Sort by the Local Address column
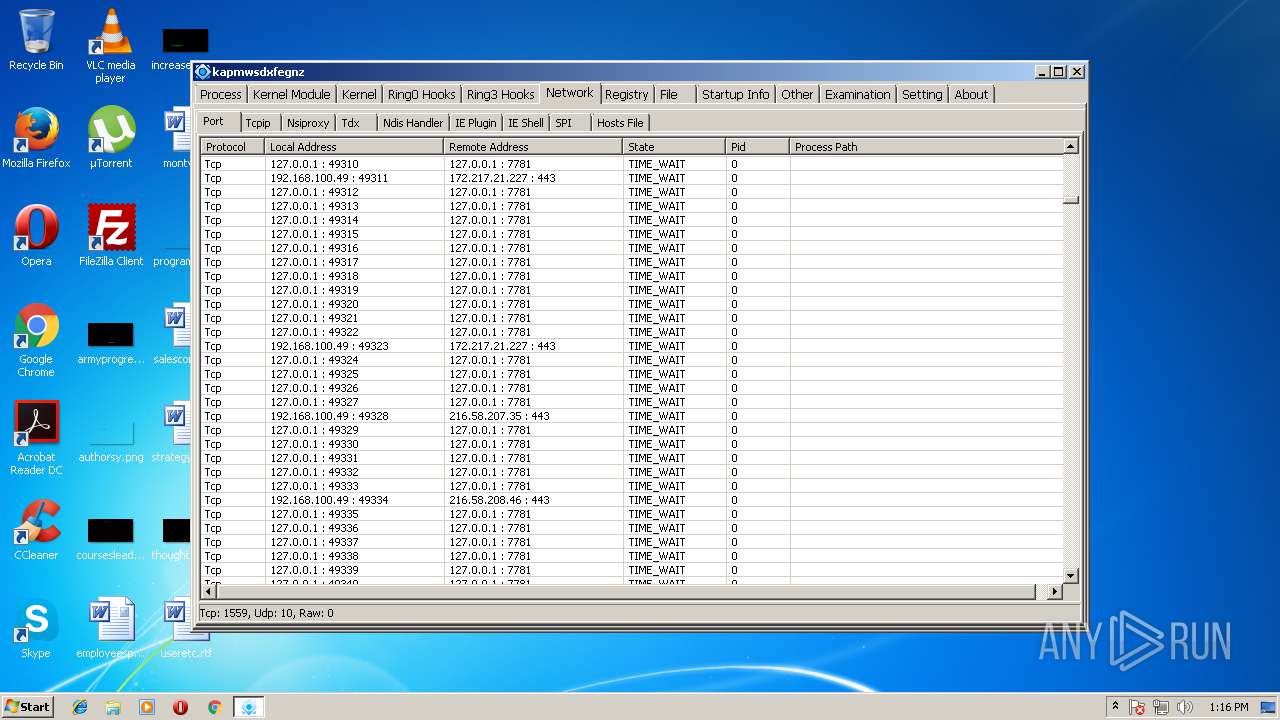This screenshot has height=720, width=1280. click(354, 146)
